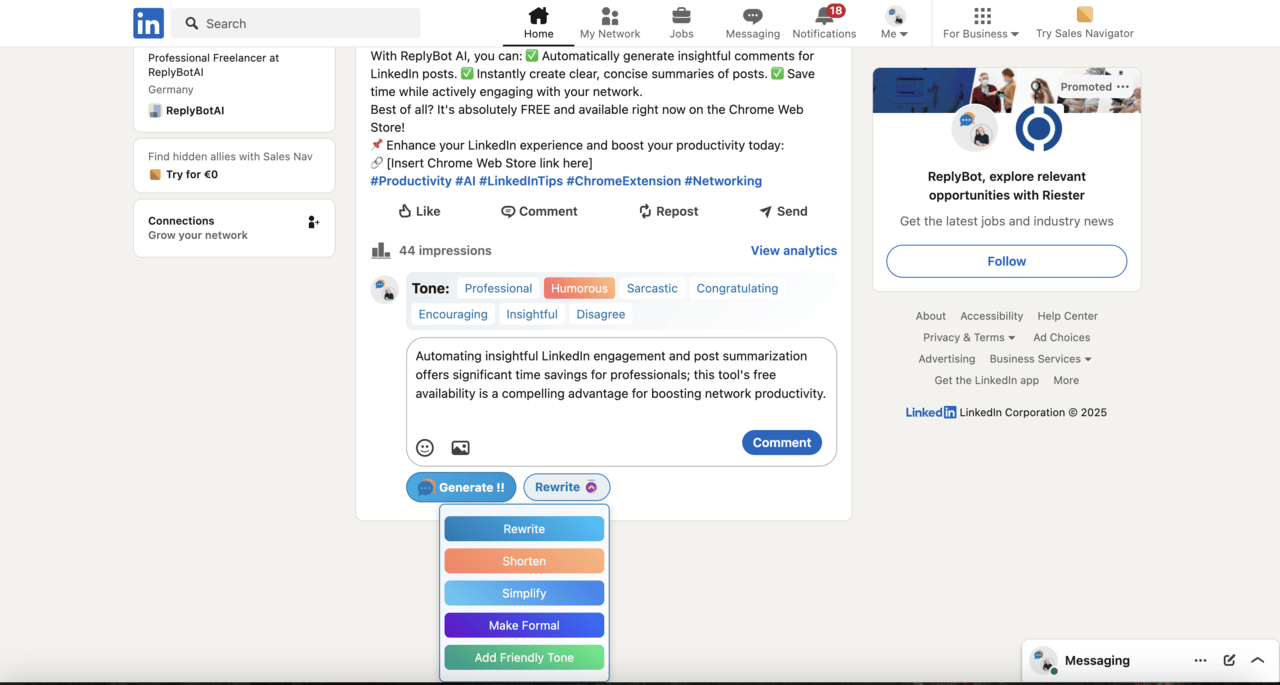
Task: Click Get the LinkedIn app link
Action: pyautogui.click(x=987, y=380)
